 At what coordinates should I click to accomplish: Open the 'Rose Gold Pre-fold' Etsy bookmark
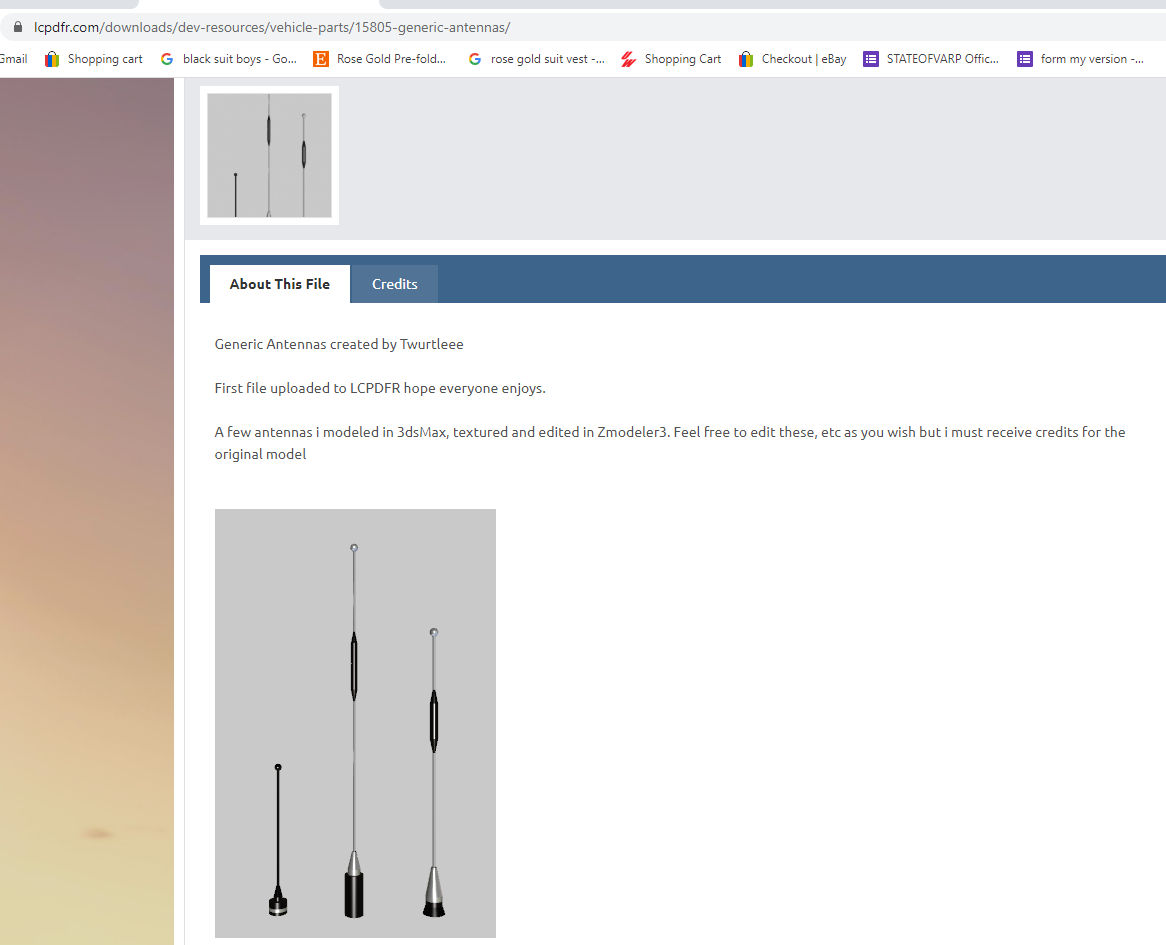[380, 59]
